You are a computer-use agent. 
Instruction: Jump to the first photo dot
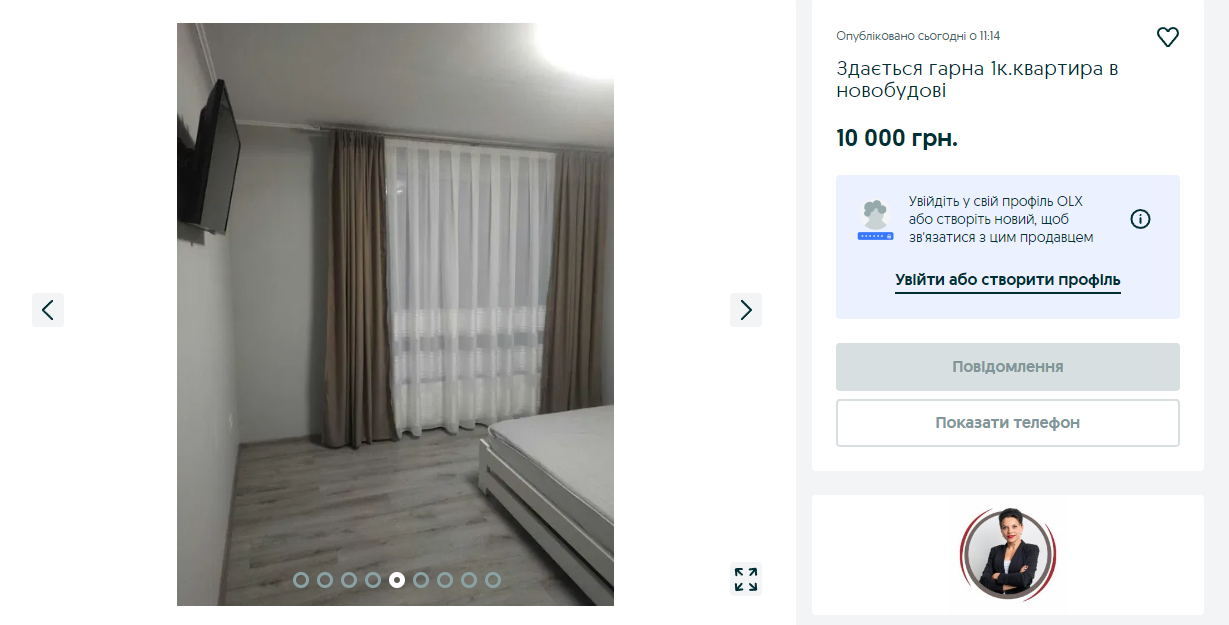click(x=301, y=579)
